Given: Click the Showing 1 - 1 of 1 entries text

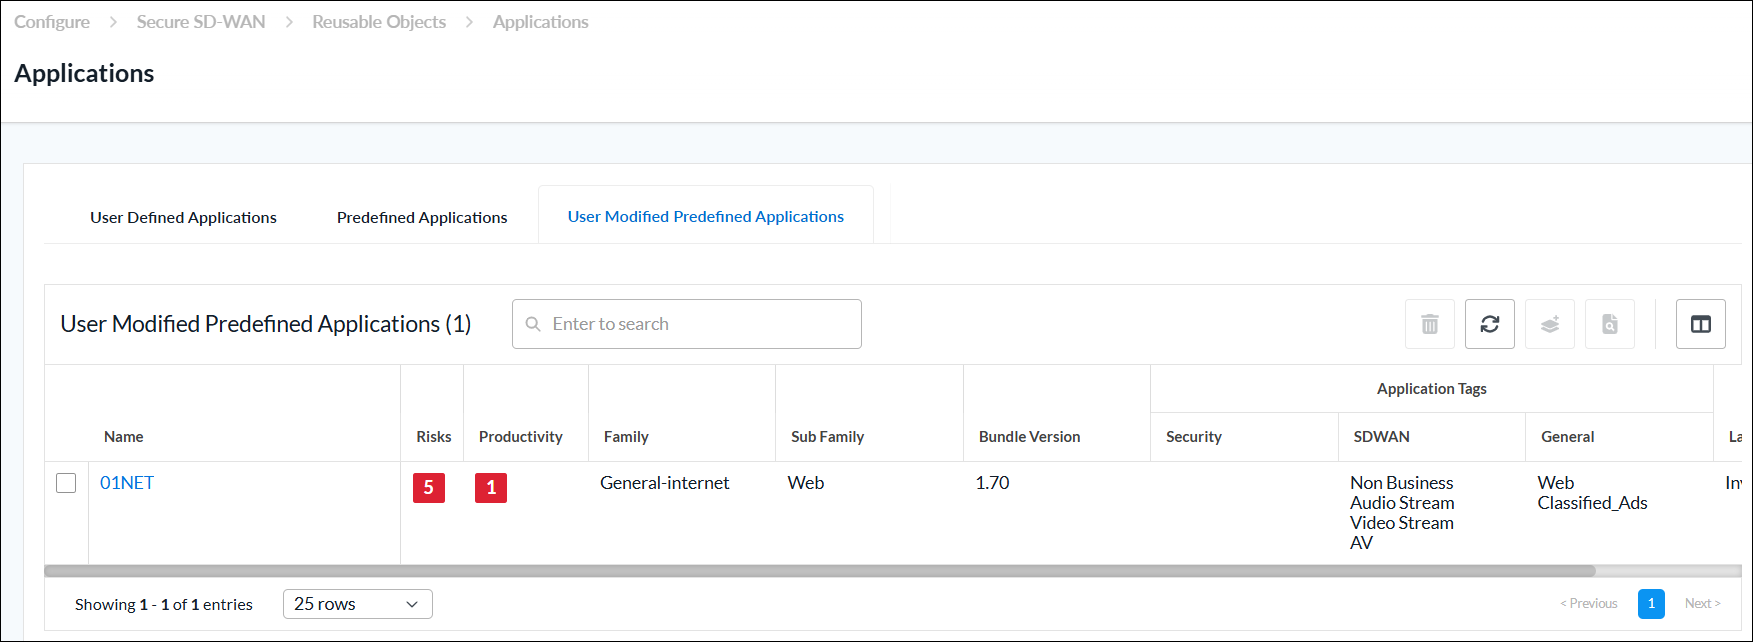Looking at the screenshot, I should coord(164,605).
